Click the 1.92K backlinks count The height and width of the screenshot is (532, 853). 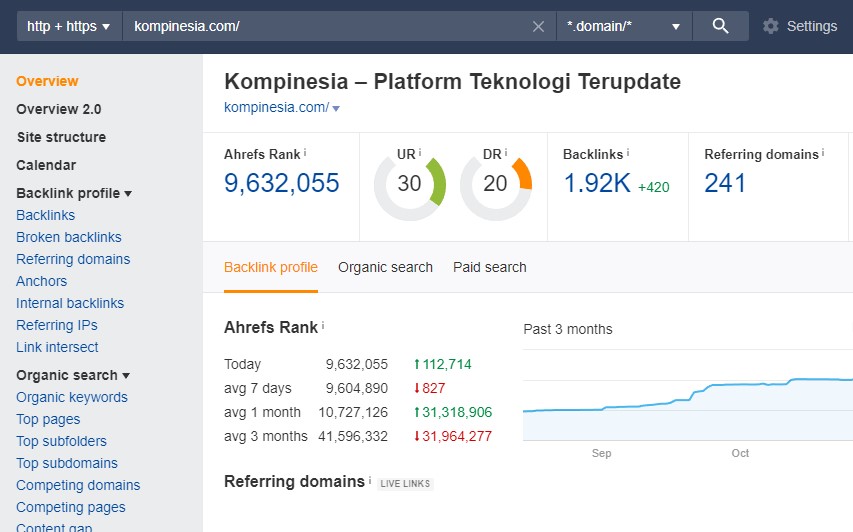[x=596, y=183]
